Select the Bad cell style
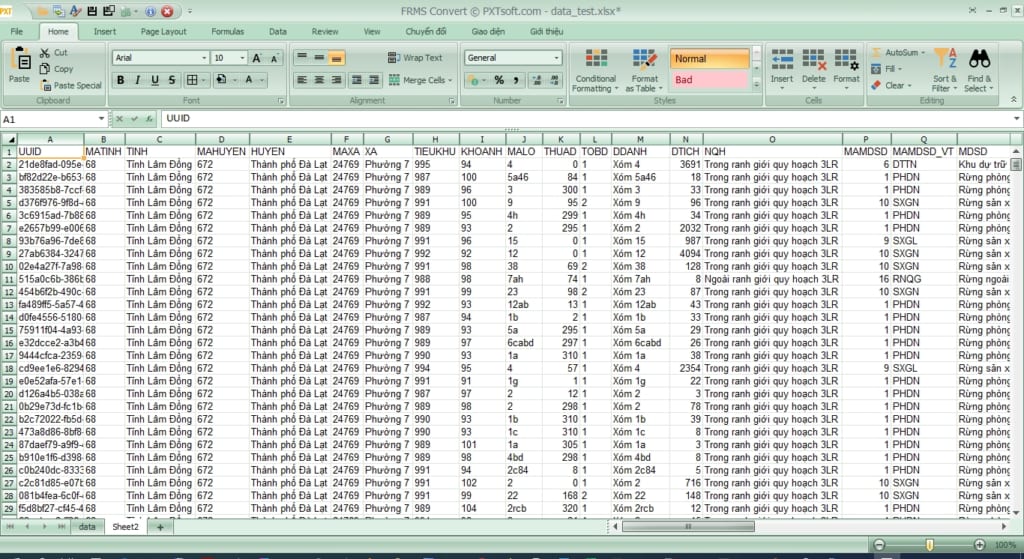 point(706,80)
